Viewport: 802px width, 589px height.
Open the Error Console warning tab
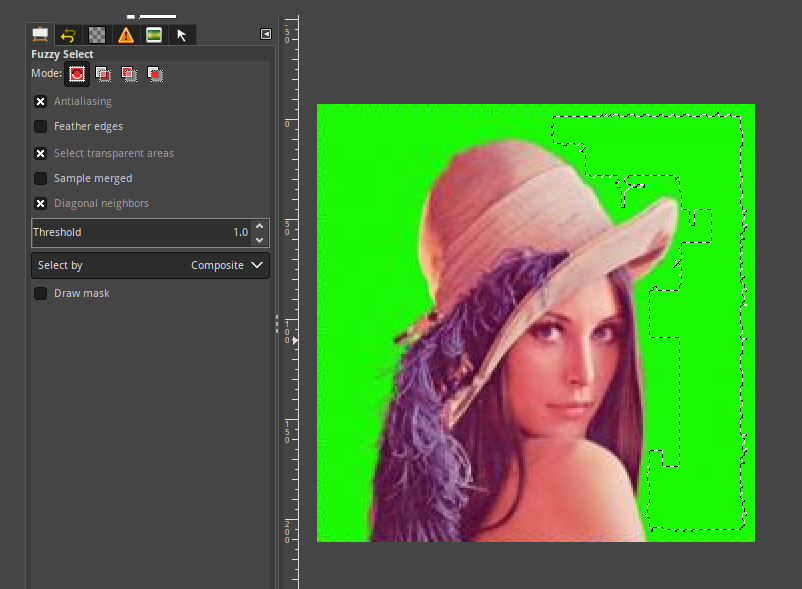pos(125,35)
